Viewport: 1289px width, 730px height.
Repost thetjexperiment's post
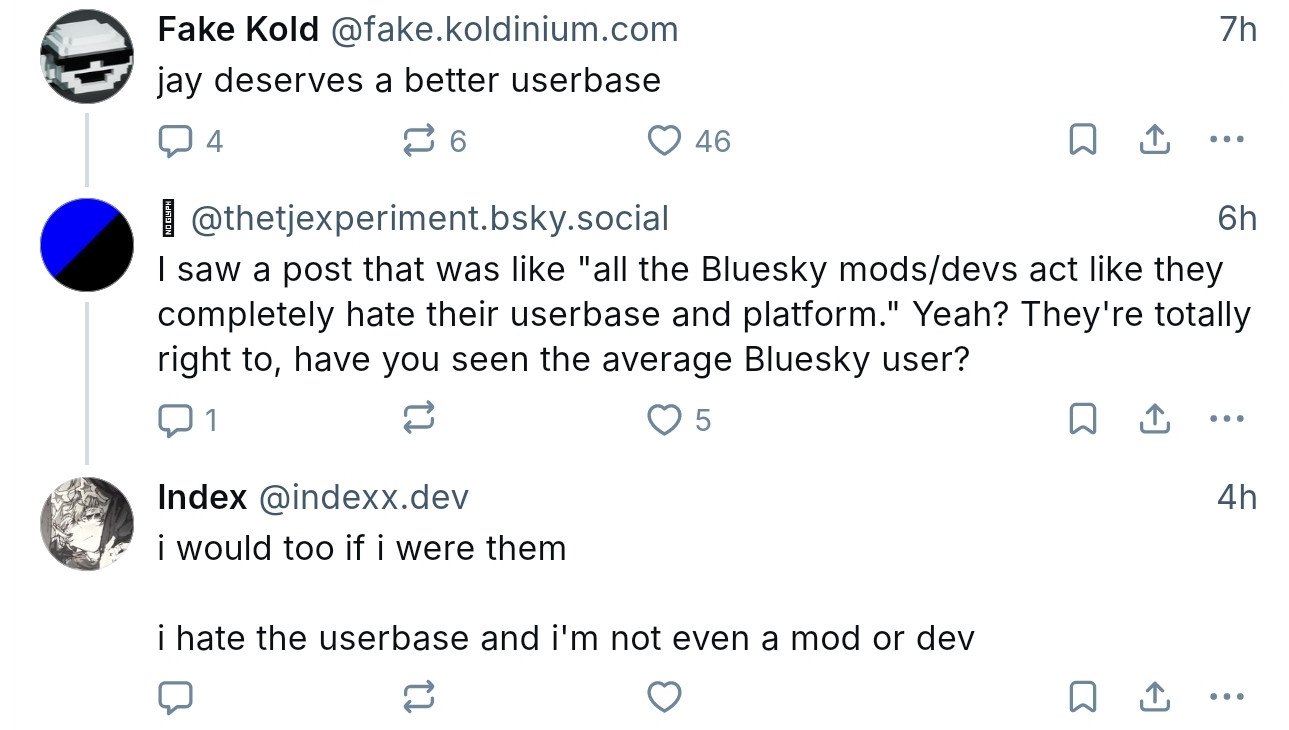(x=418, y=420)
